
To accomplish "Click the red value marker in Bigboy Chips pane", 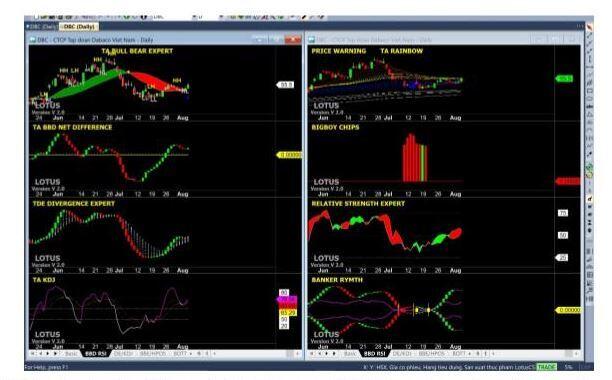I will pyautogui.click(x=568, y=181).
